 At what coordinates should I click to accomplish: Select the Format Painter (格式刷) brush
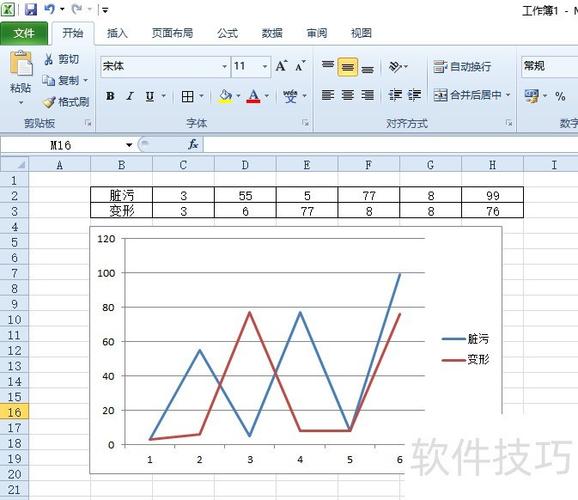(49, 102)
